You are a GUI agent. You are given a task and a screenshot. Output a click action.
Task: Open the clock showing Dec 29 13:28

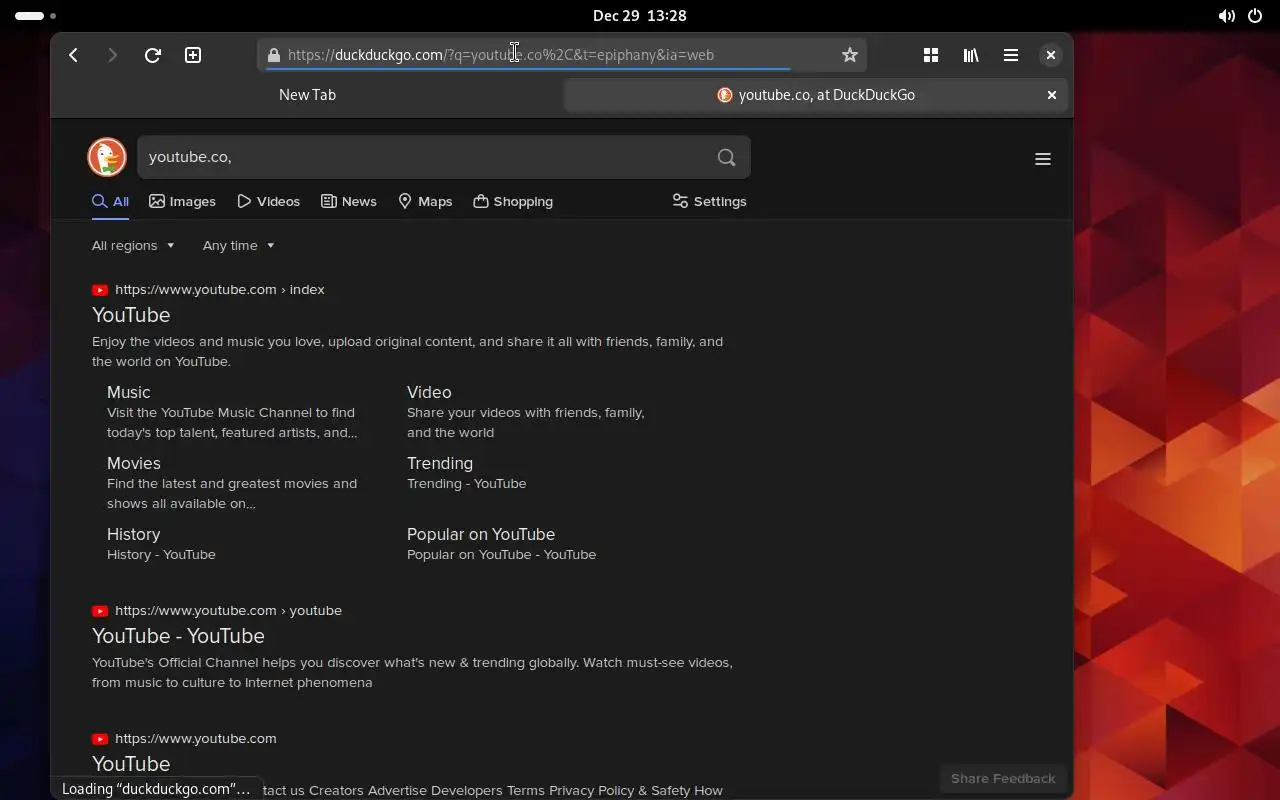tap(640, 16)
